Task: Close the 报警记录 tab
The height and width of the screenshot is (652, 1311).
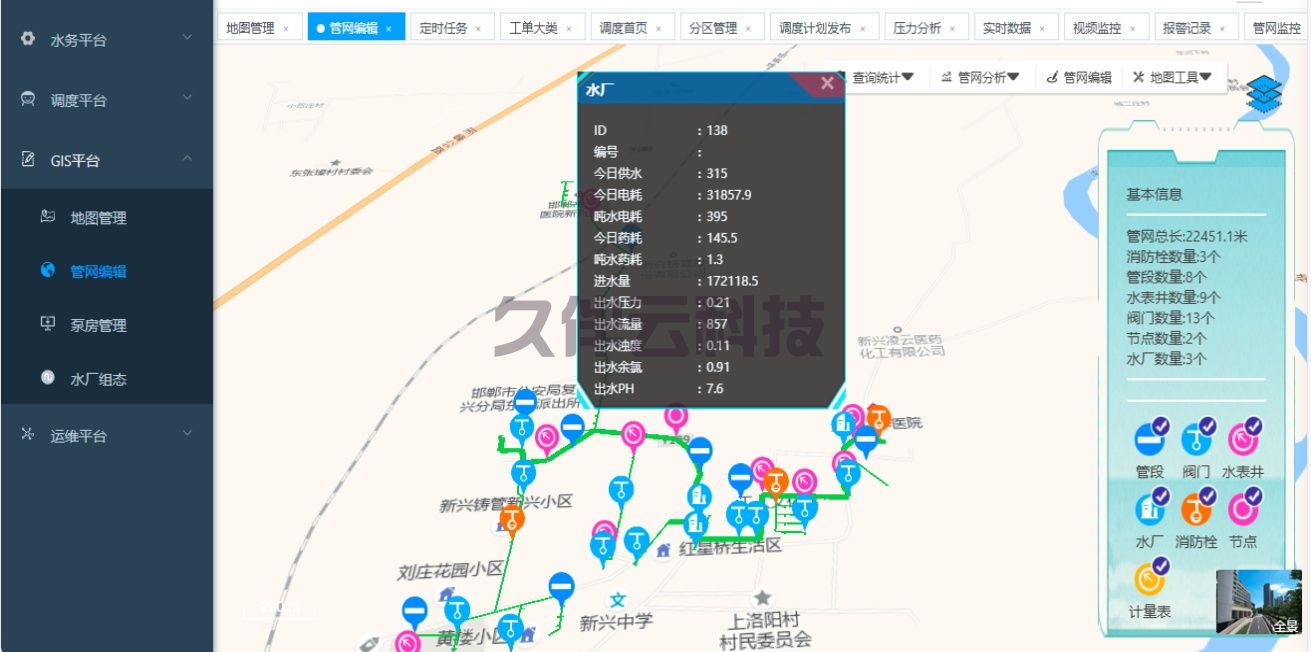Action: point(1222,29)
